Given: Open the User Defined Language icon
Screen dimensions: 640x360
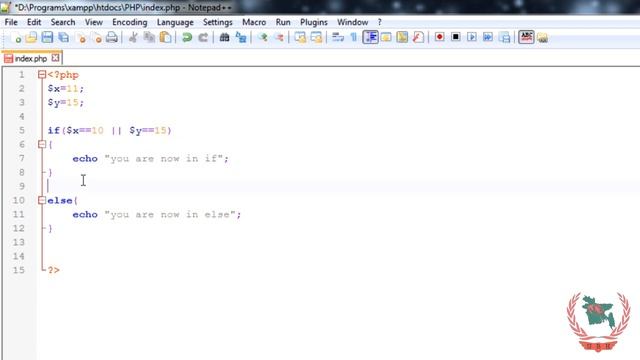Looking at the screenshot, I should 386,38.
